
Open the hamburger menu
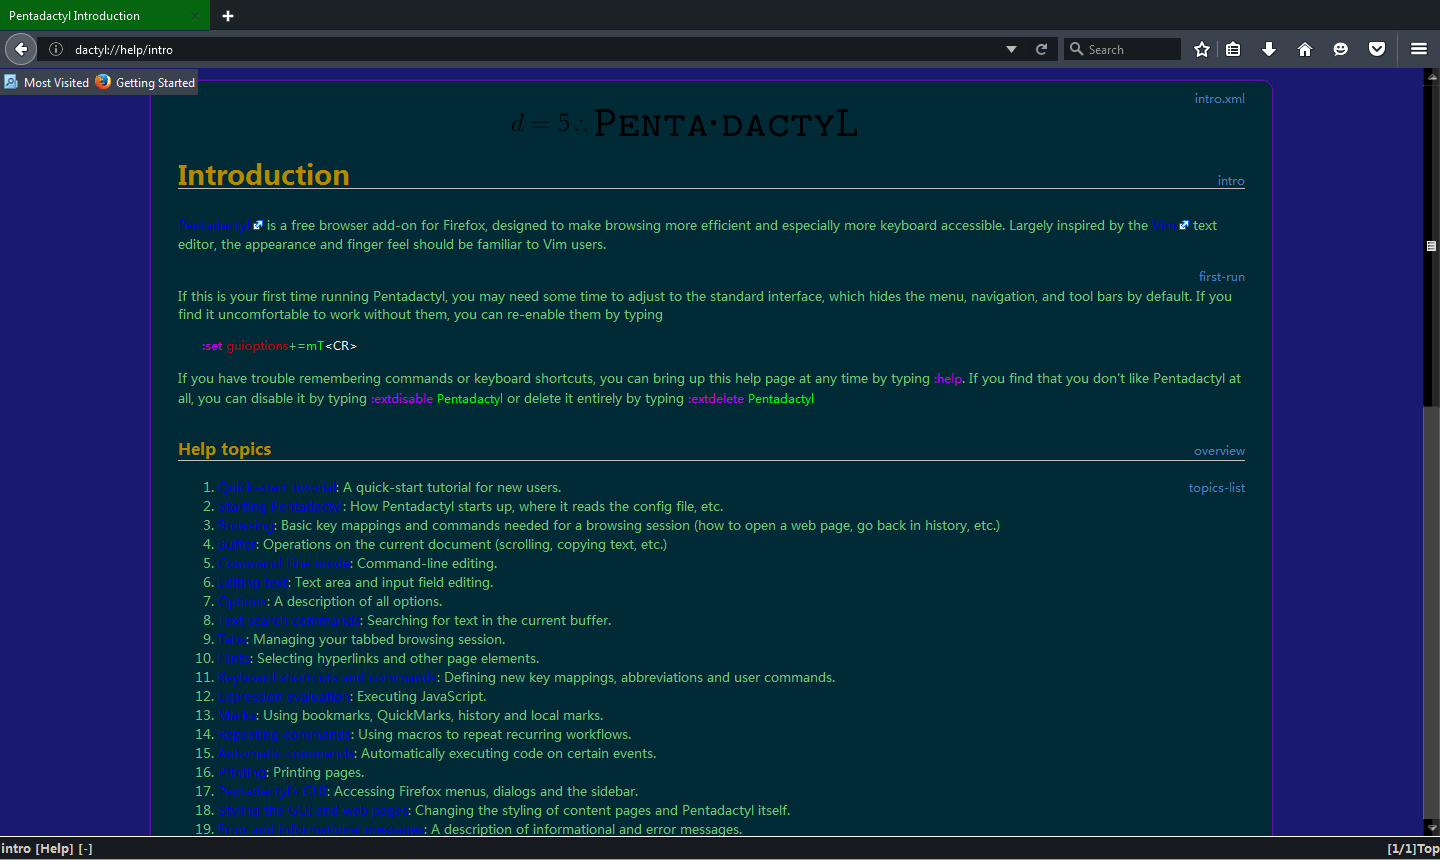pos(1419,49)
